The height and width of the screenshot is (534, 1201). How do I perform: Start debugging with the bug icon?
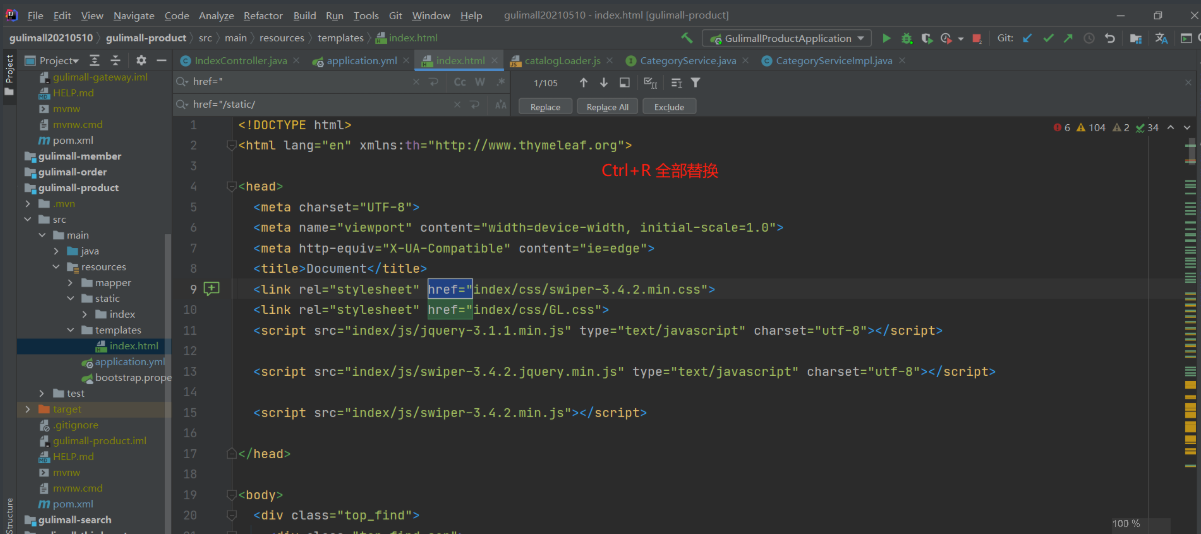coord(907,38)
